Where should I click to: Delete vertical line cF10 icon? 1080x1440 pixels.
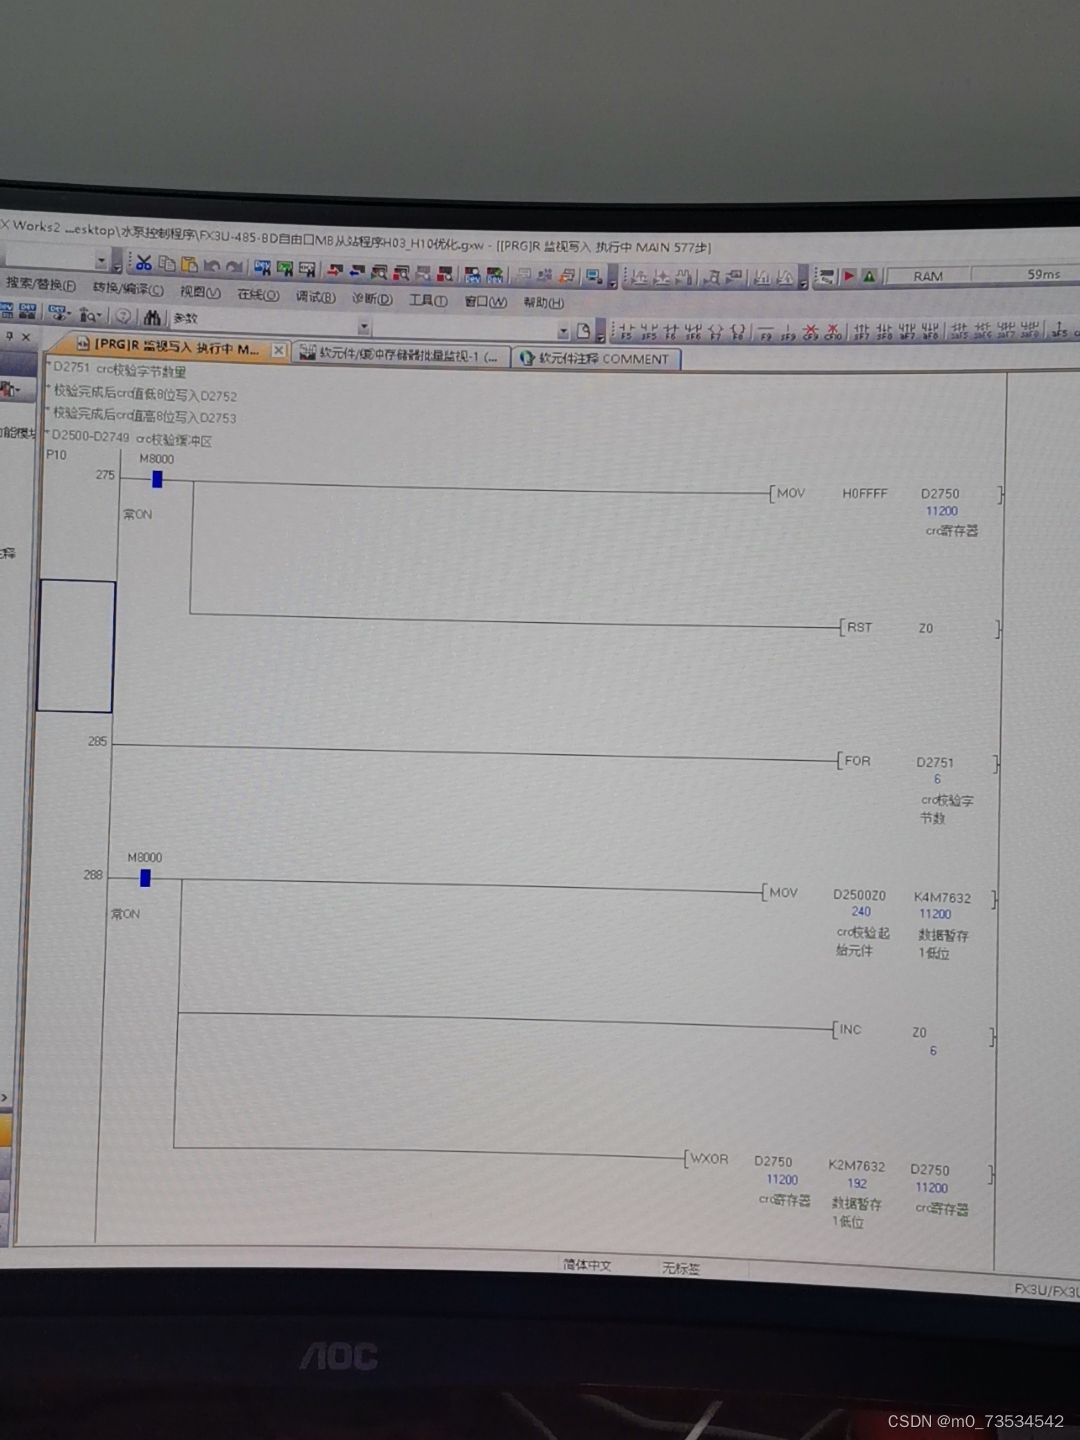click(x=833, y=332)
